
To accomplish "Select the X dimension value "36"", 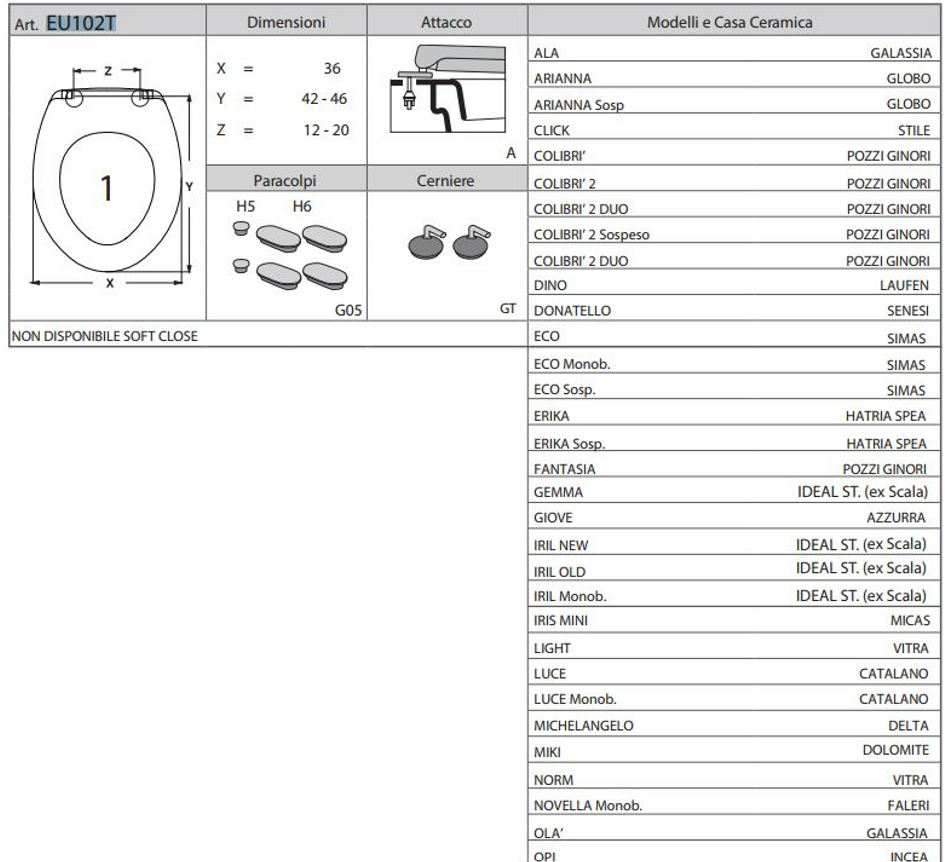I will (332, 68).
